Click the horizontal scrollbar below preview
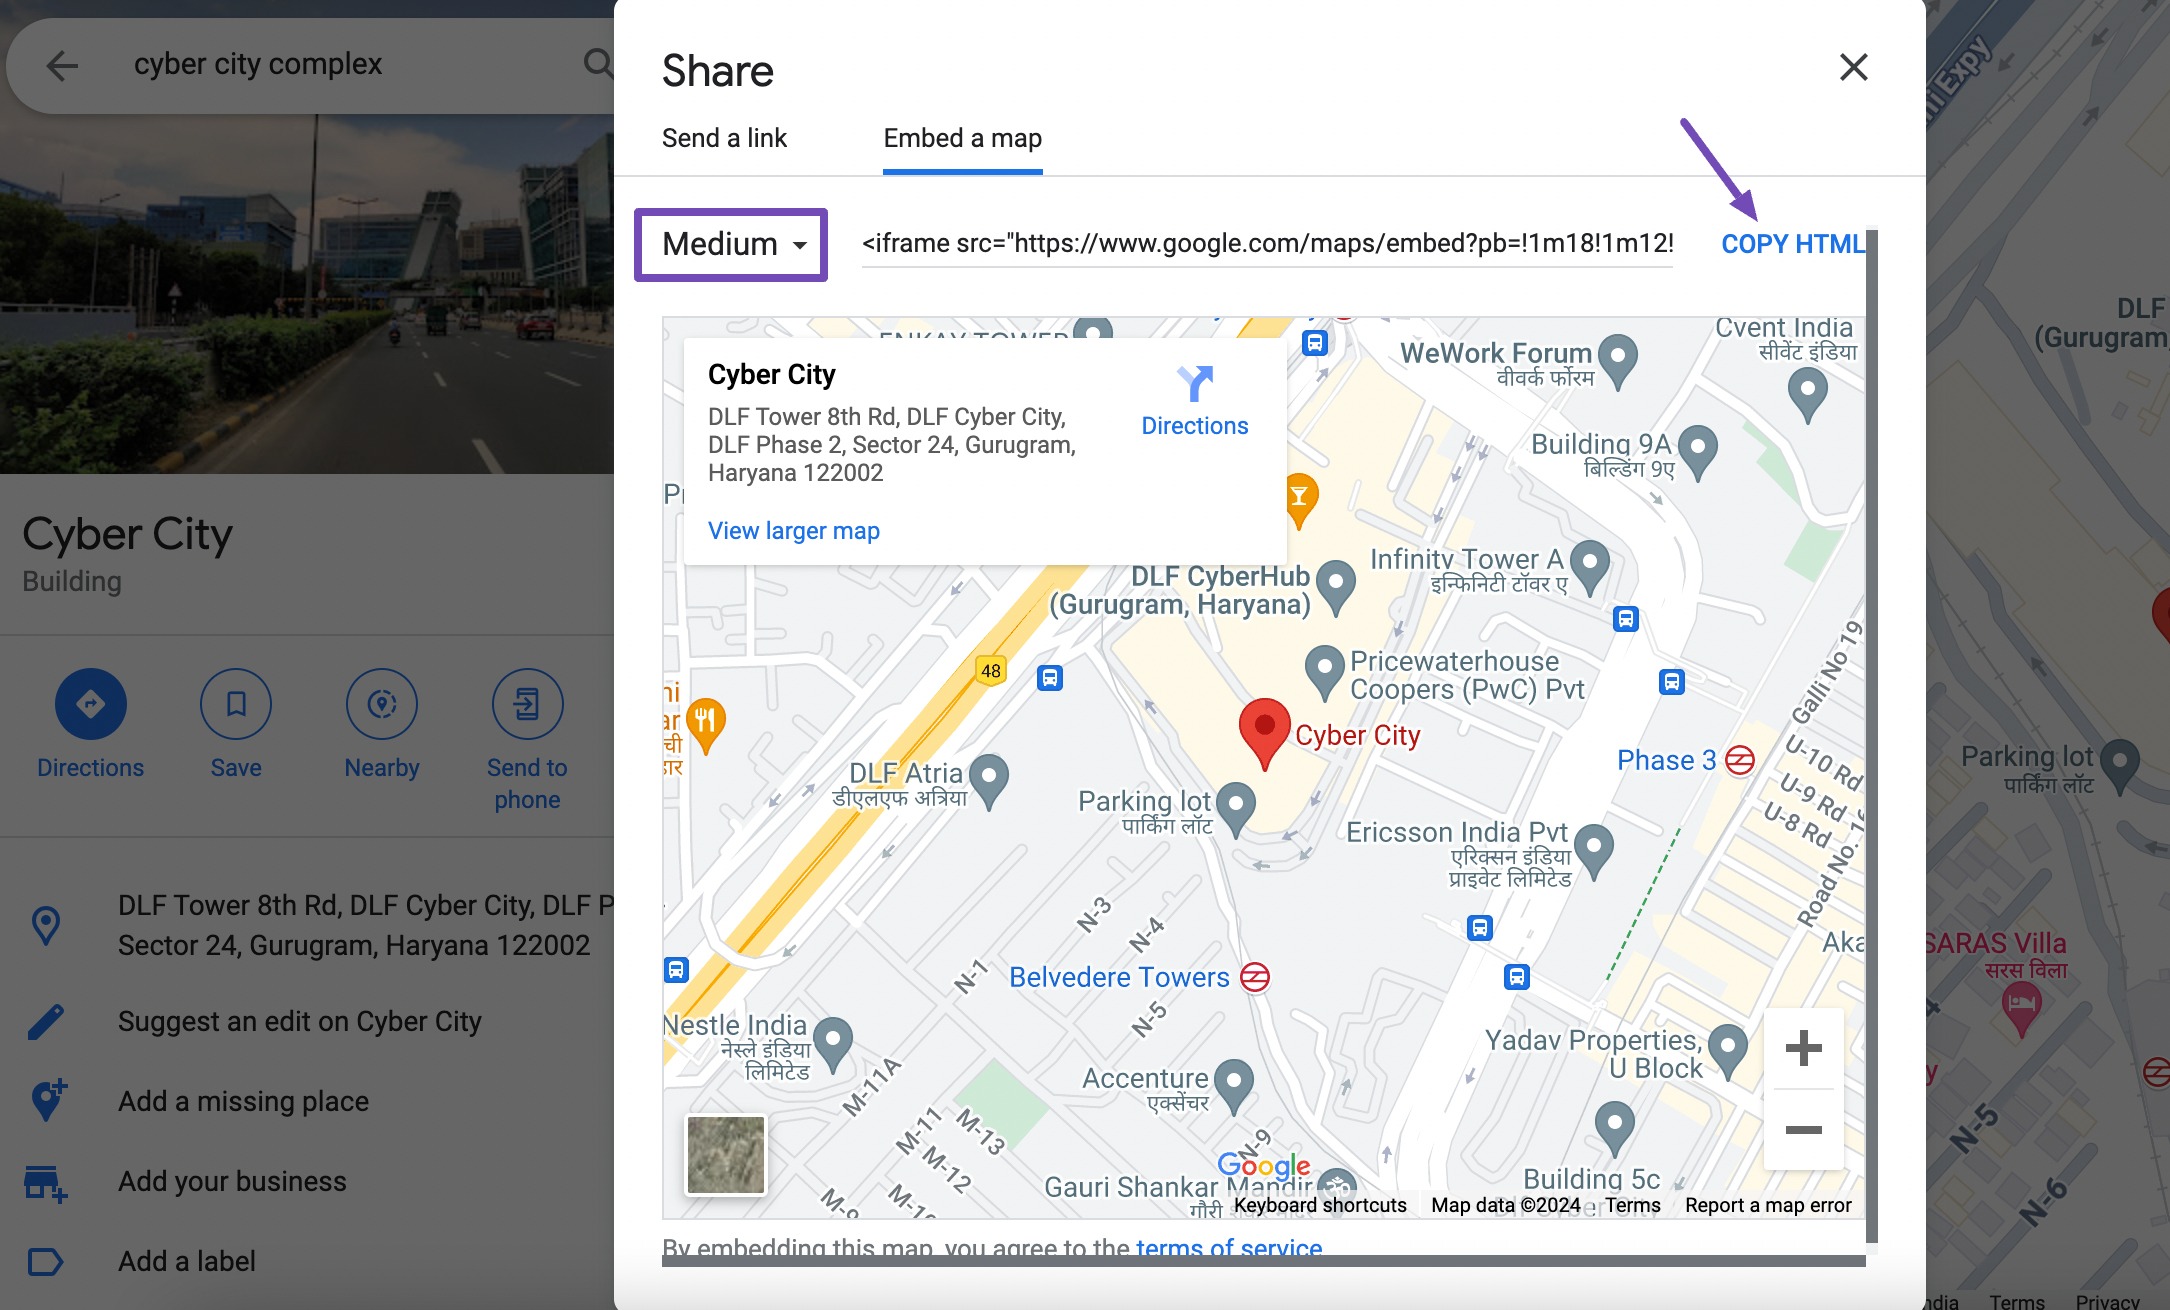Image resolution: width=2170 pixels, height=1310 pixels. click(x=1263, y=1260)
